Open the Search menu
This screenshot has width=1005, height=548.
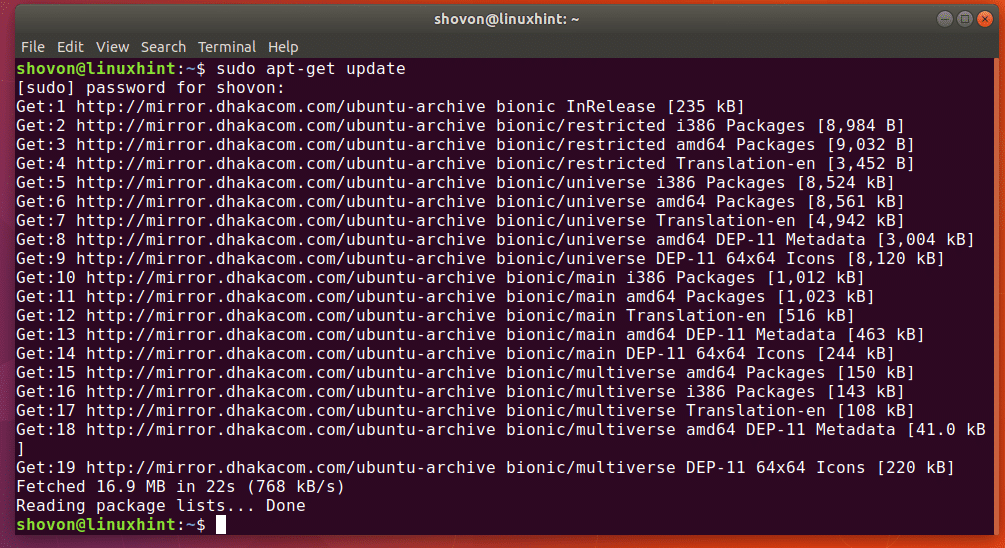pyautogui.click(x=163, y=47)
